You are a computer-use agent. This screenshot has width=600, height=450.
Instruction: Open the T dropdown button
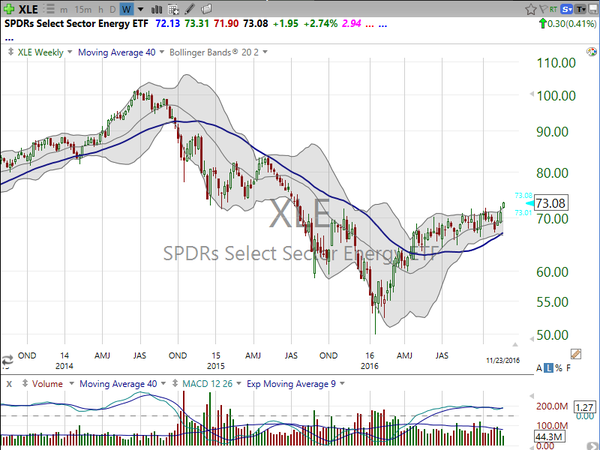click(581, 9)
